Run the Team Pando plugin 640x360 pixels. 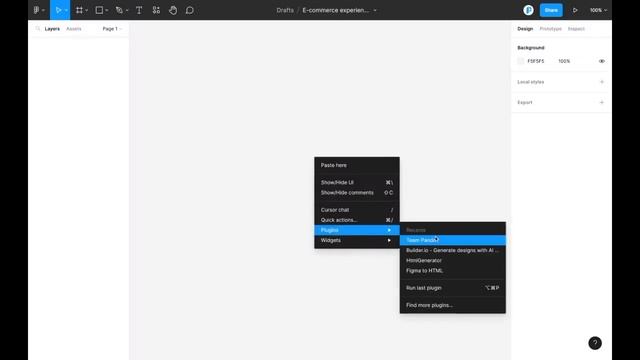pyautogui.click(x=453, y=240)
